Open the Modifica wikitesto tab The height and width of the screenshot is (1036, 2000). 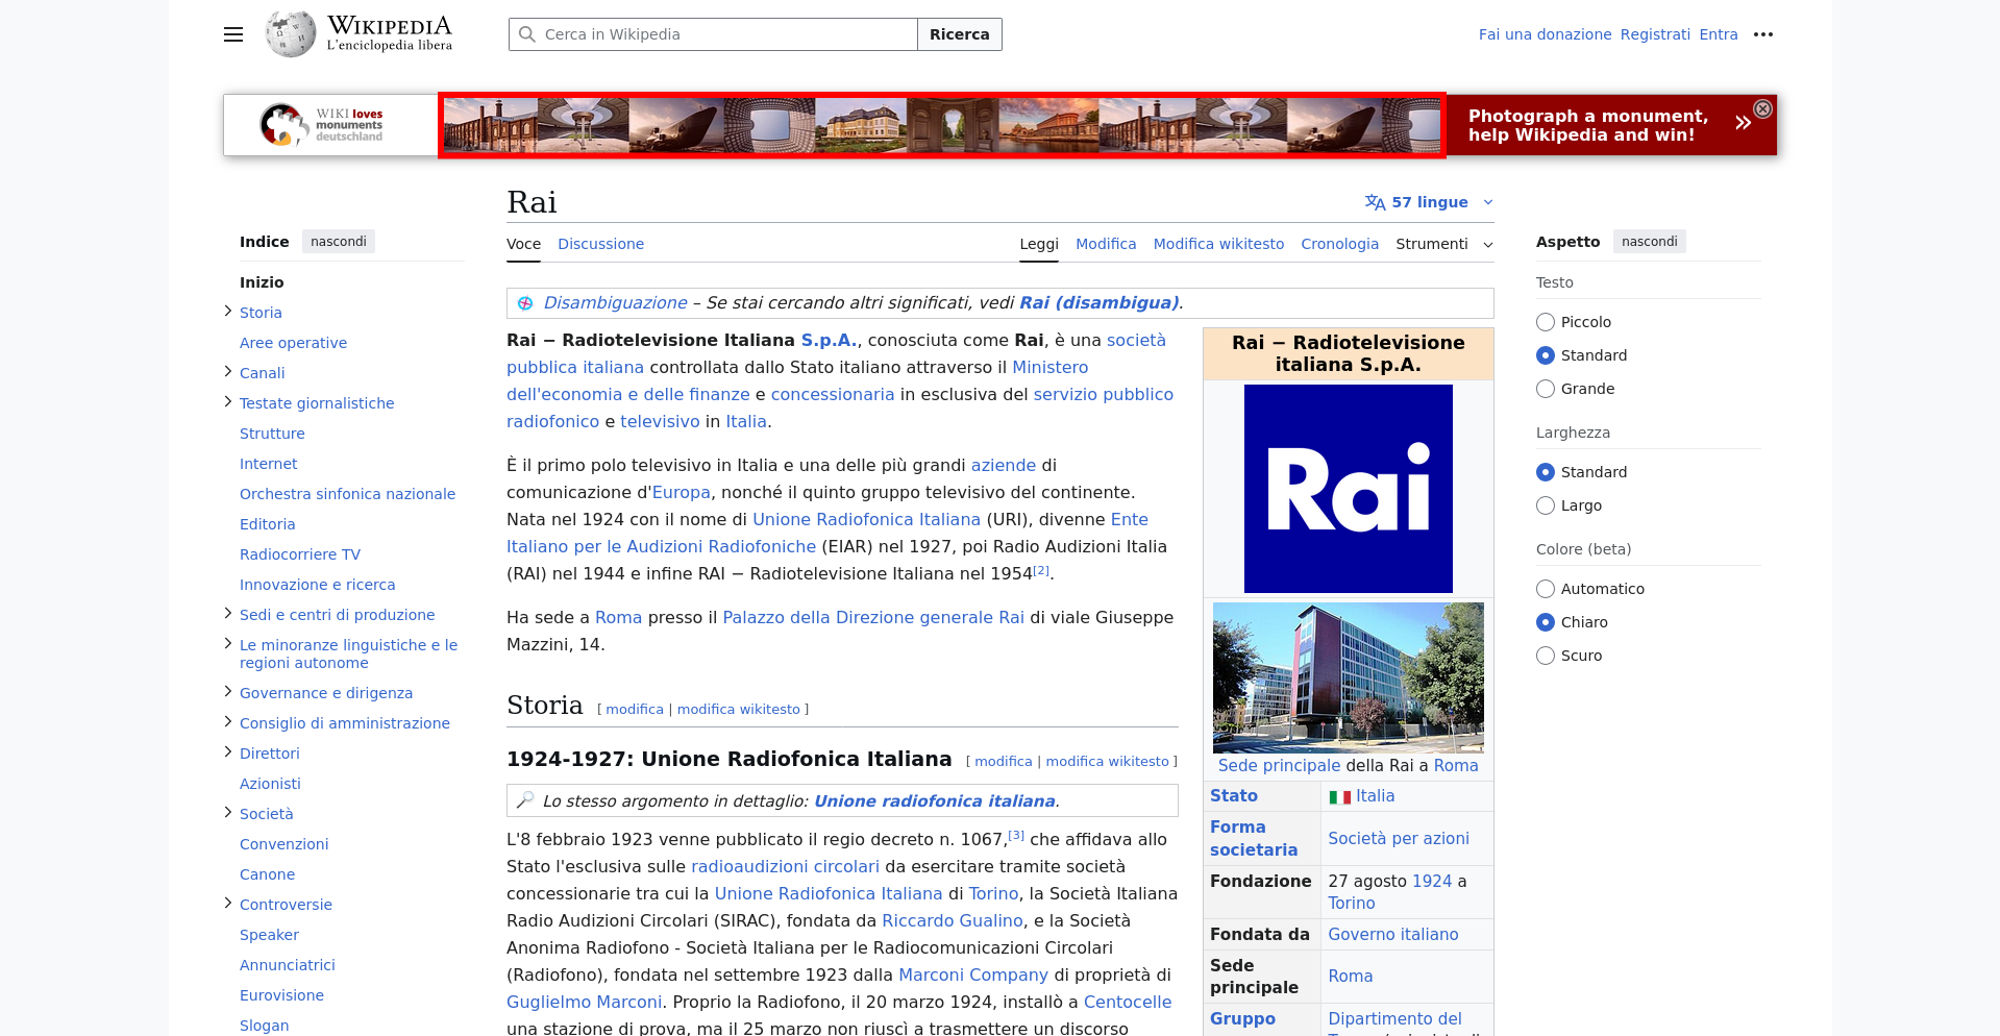(x=1218, y=244)
